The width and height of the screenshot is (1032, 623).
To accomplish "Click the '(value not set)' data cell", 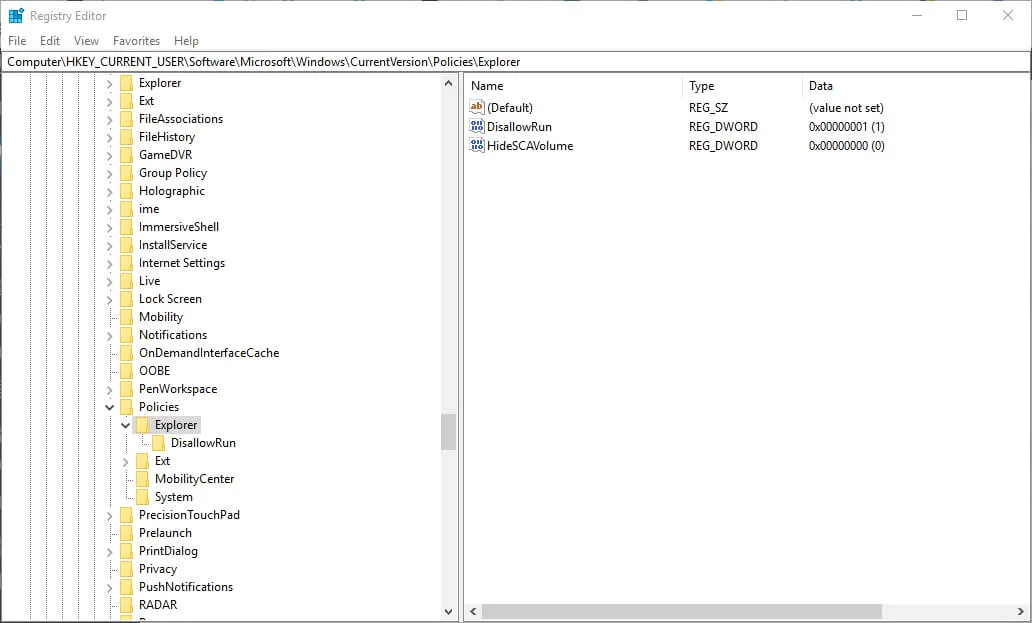I will (846, 107).
